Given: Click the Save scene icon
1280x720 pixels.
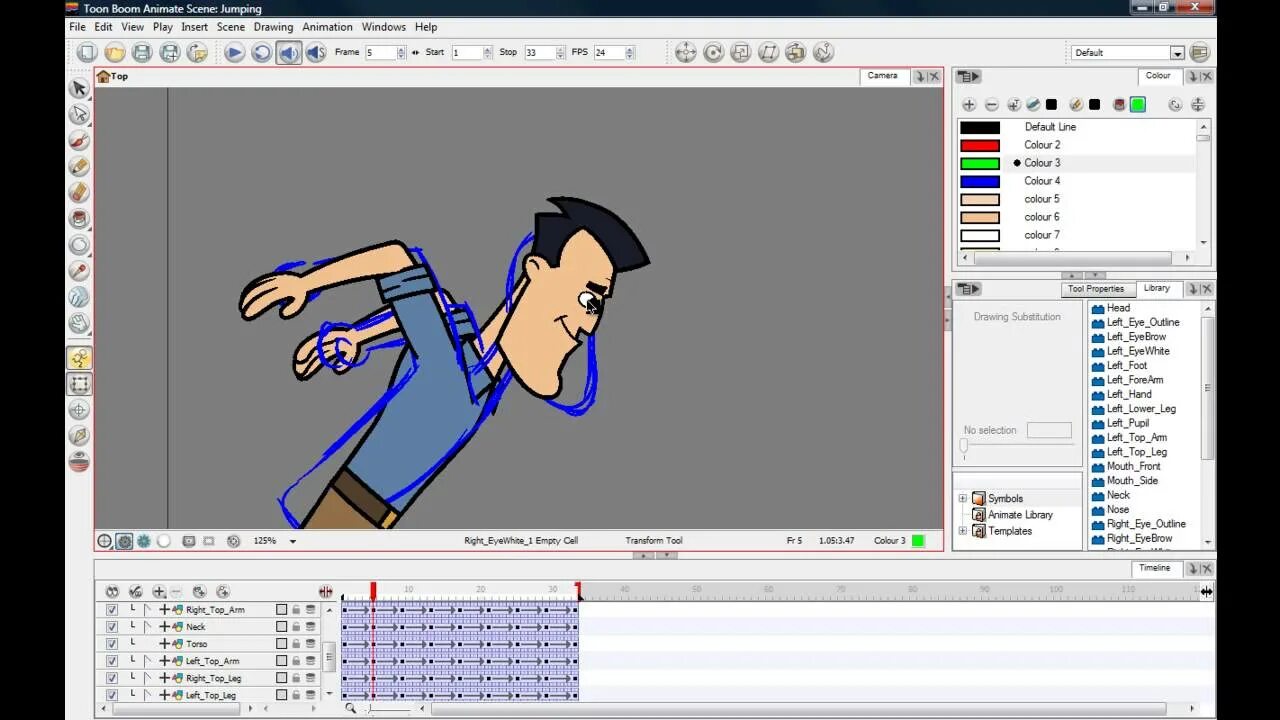Looking at the screenshot, I should pyautogui.click(x=143, y=52).
